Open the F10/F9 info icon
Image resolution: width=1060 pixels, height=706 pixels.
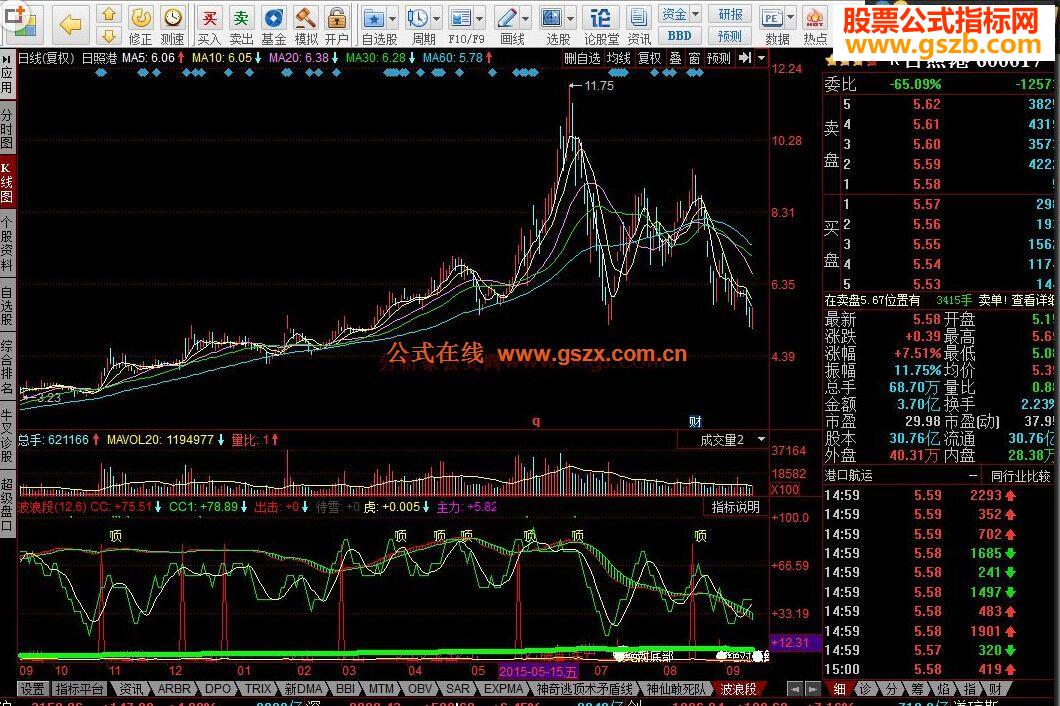[462, 24]
